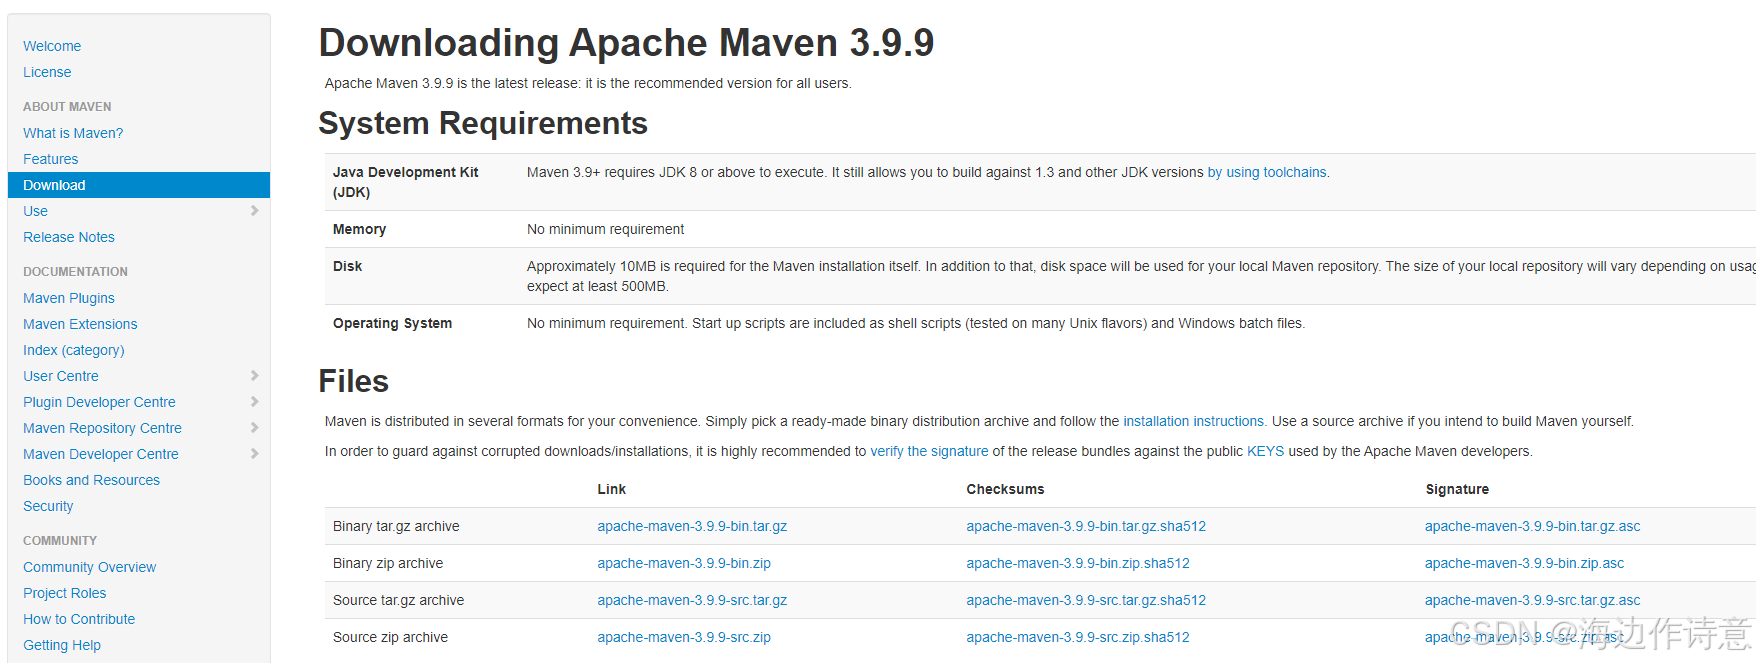Click the 'Binary zip archive' row label

point(388,563)
